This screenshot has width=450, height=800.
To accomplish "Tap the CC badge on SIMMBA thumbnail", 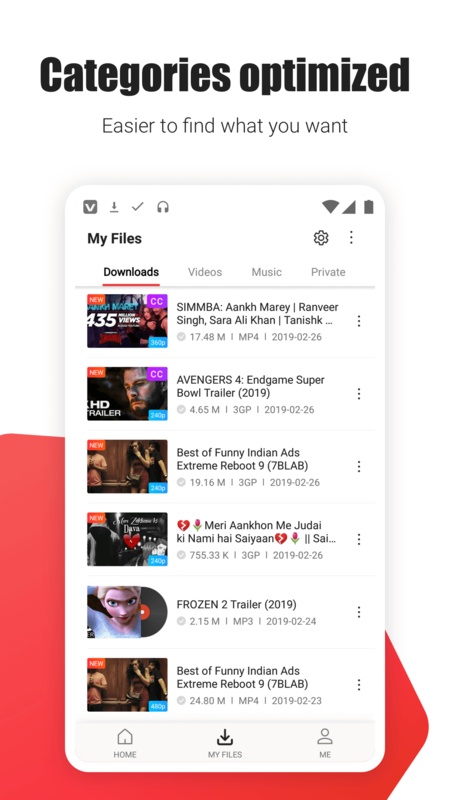I will [x=157, y=302].
